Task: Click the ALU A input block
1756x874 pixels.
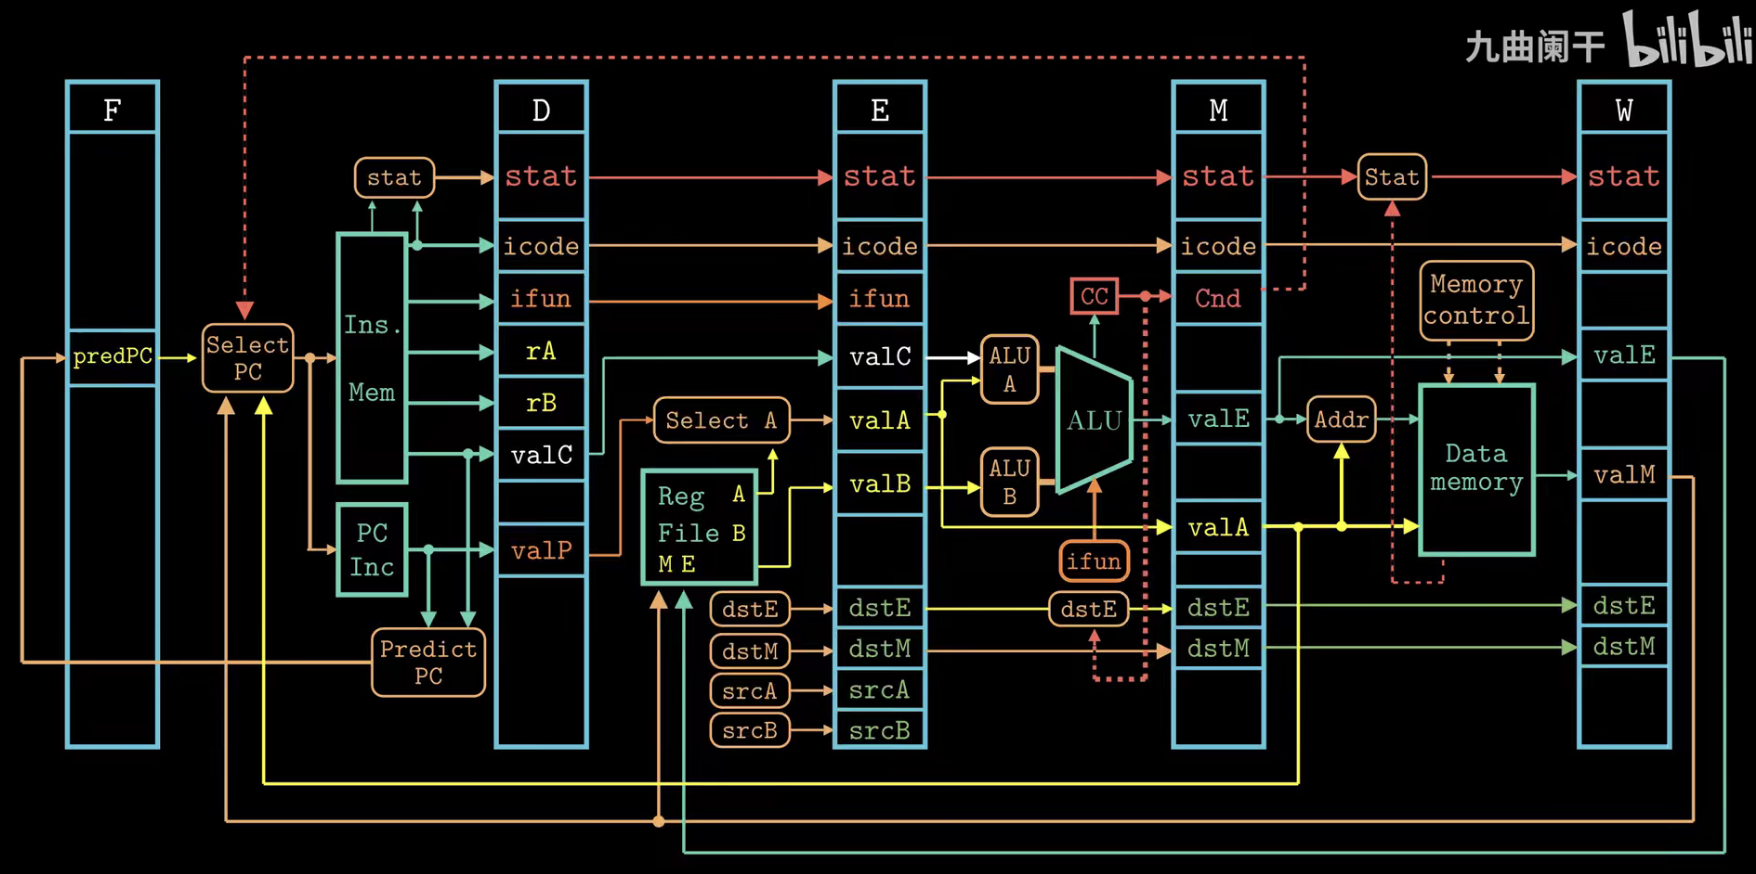Action: click(1010, 369)
